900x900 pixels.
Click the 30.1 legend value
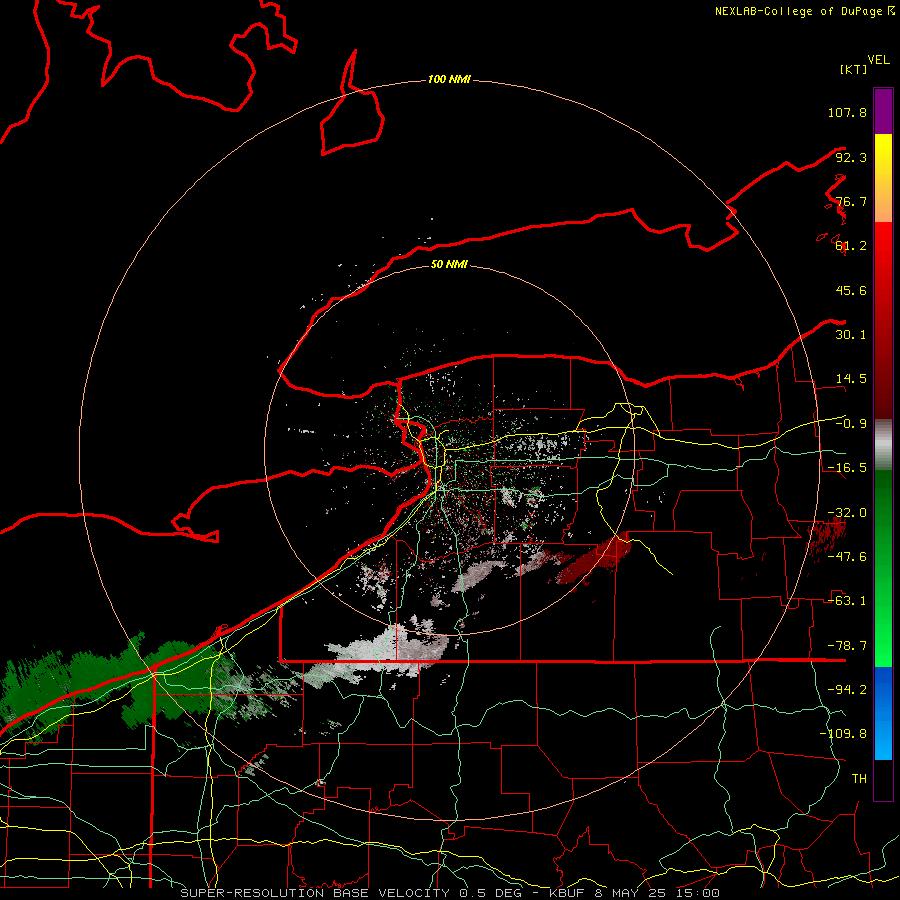click(x=851, y=335)
